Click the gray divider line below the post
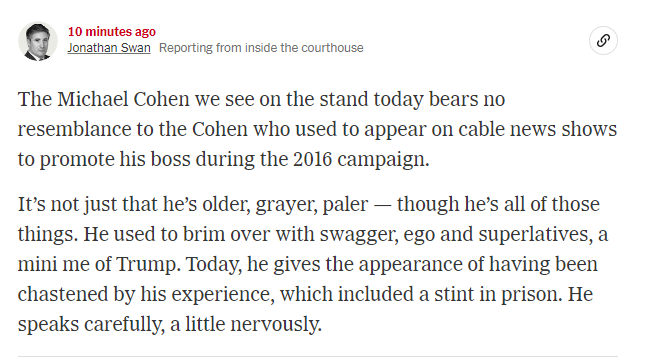The height and width of the screenshot is (361, 645). click(x=318, y=356)
